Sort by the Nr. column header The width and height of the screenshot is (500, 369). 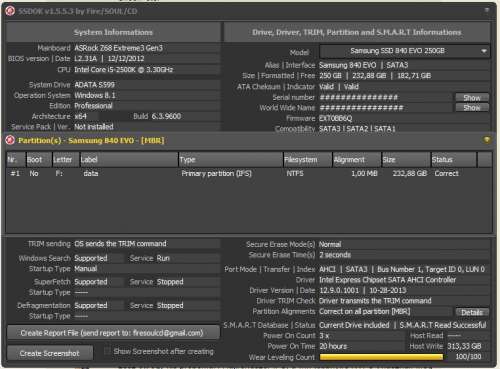[16, 160]
